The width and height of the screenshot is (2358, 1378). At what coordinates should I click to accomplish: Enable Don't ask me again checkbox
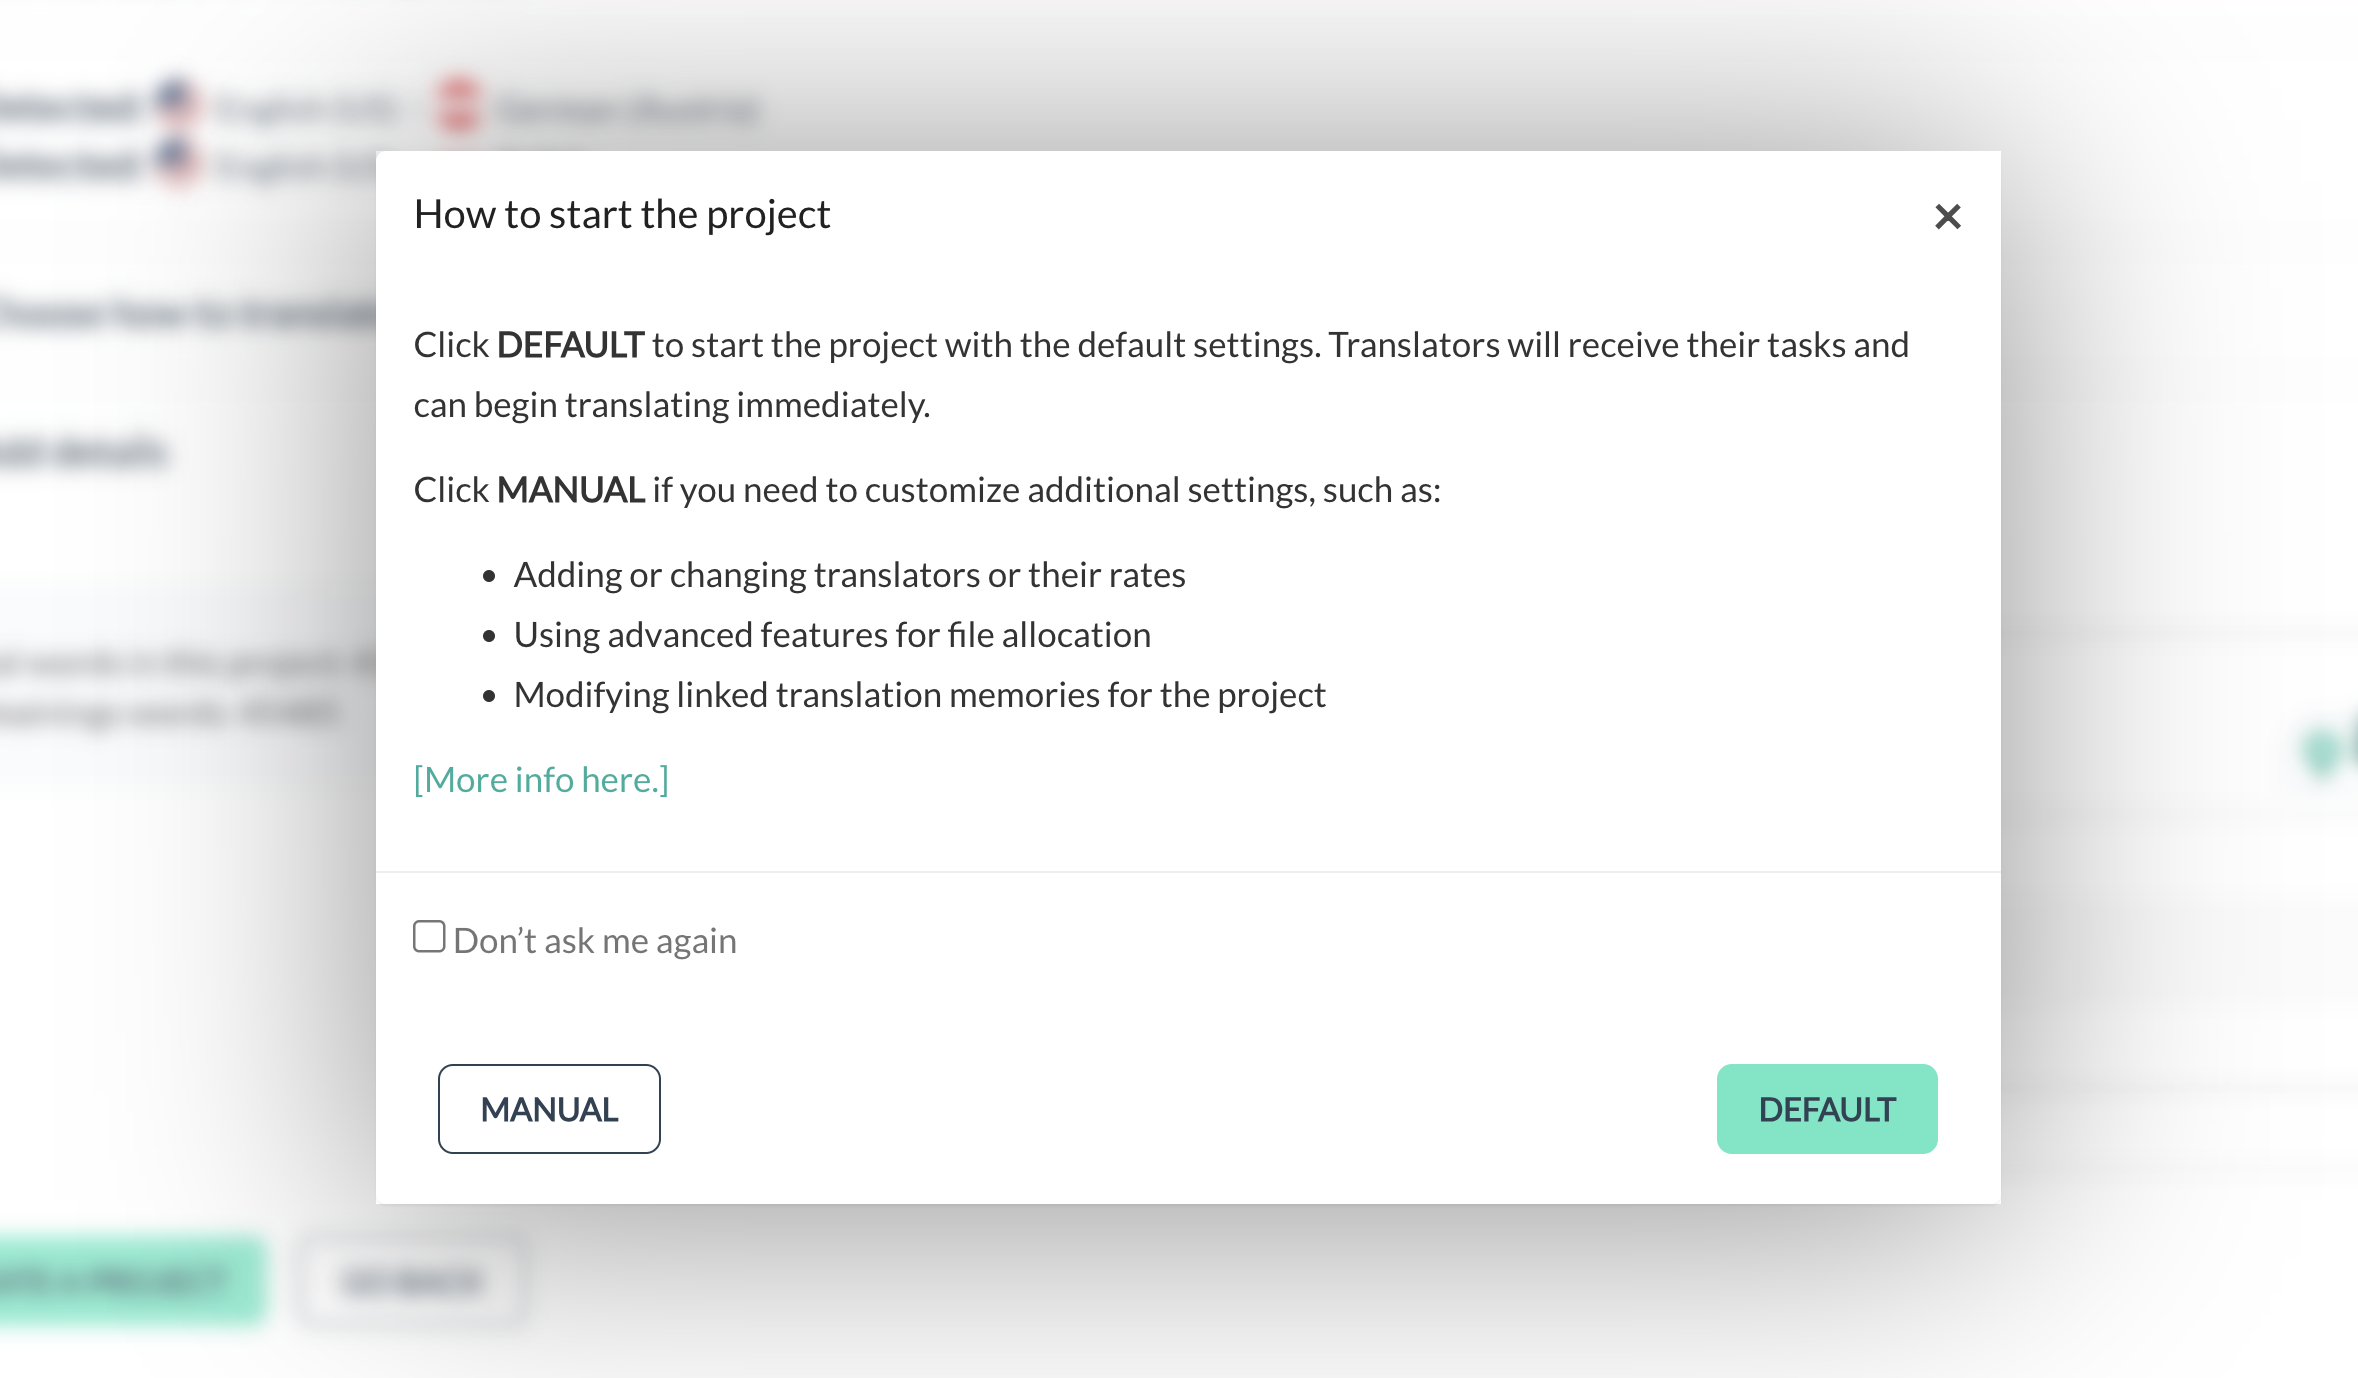(x=430, y=938)
